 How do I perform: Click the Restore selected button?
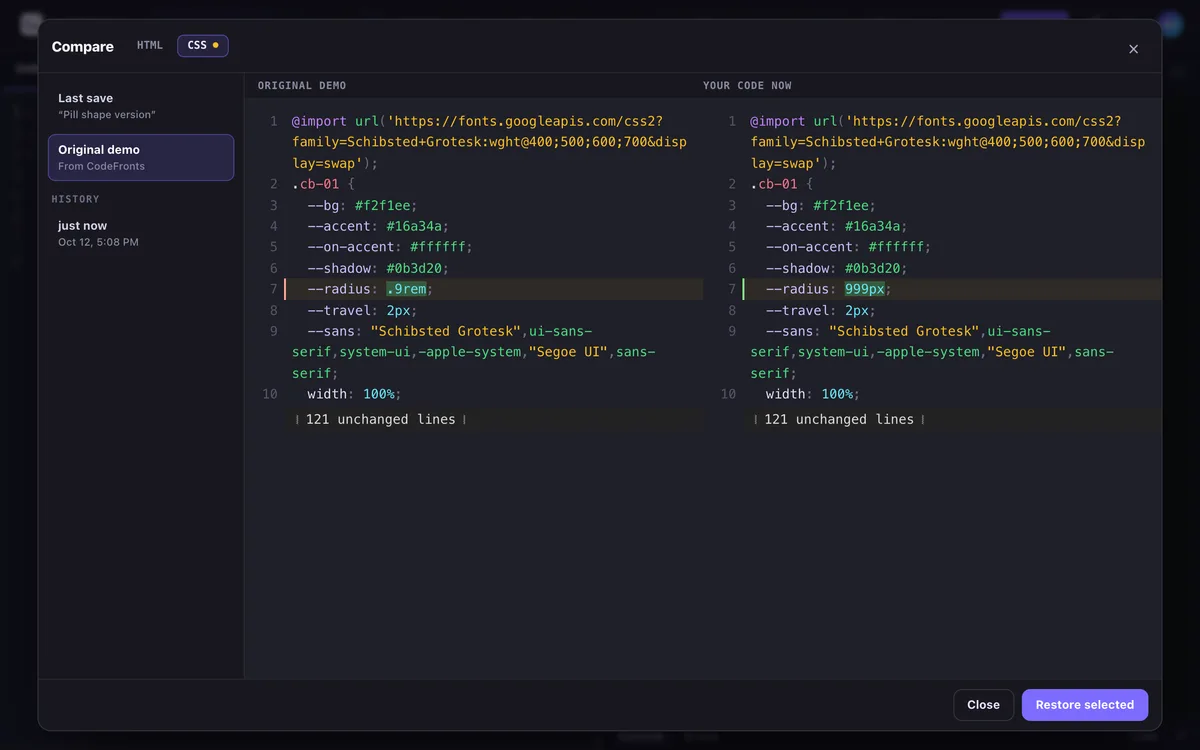tap(1085, 705)
